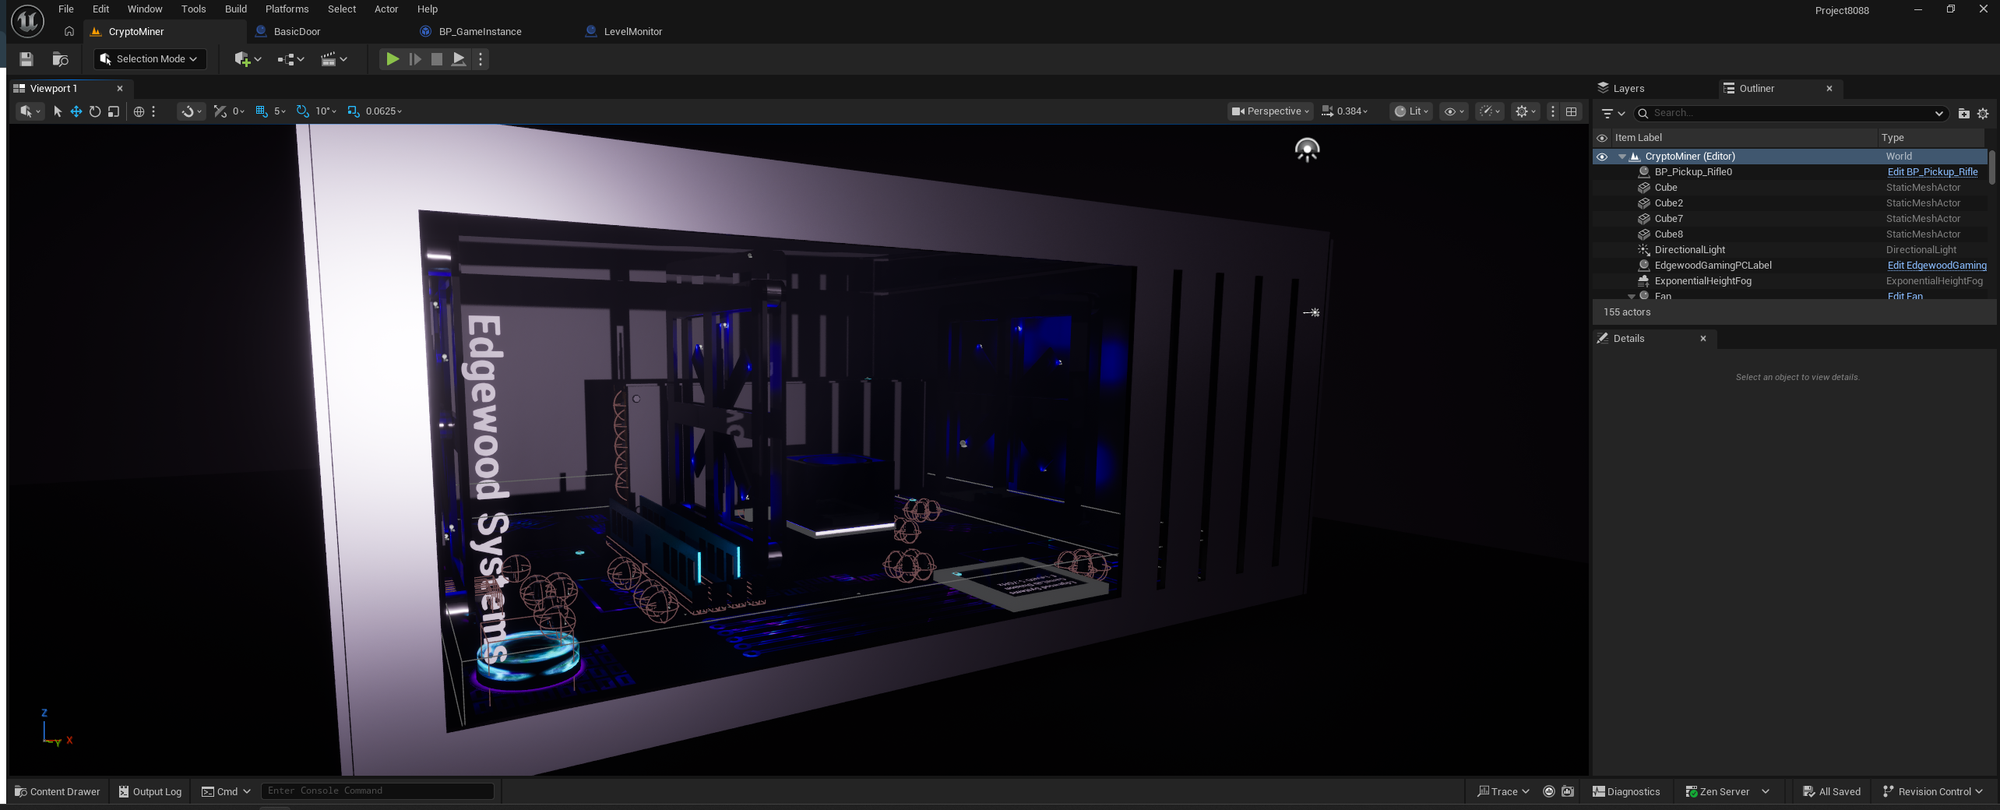
Task: Choose the Select objects arrow tool
Action: [x=57, y=111]
